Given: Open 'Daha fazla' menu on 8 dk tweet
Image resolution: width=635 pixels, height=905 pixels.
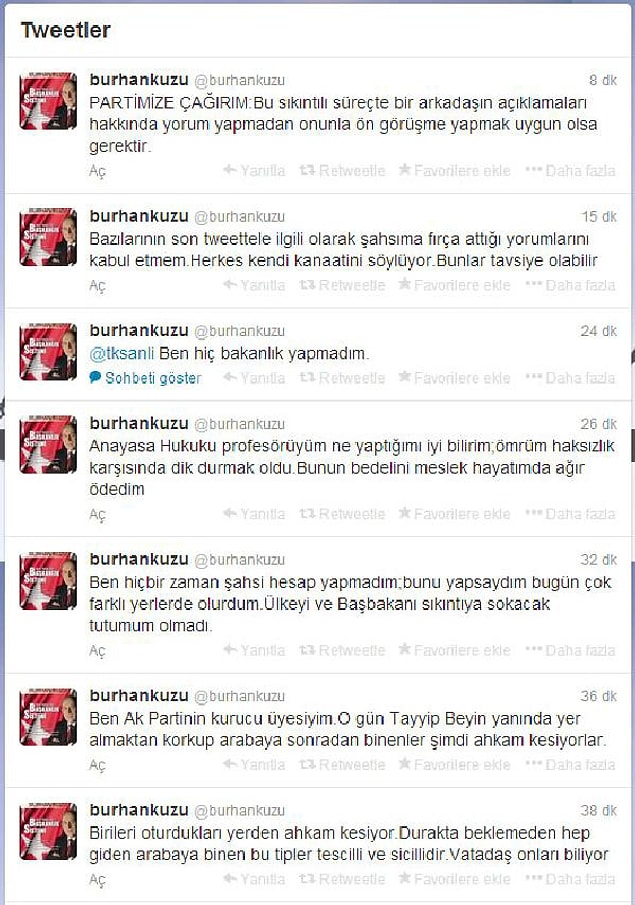Looking at the screenshot, I should [x=570, y=170].
